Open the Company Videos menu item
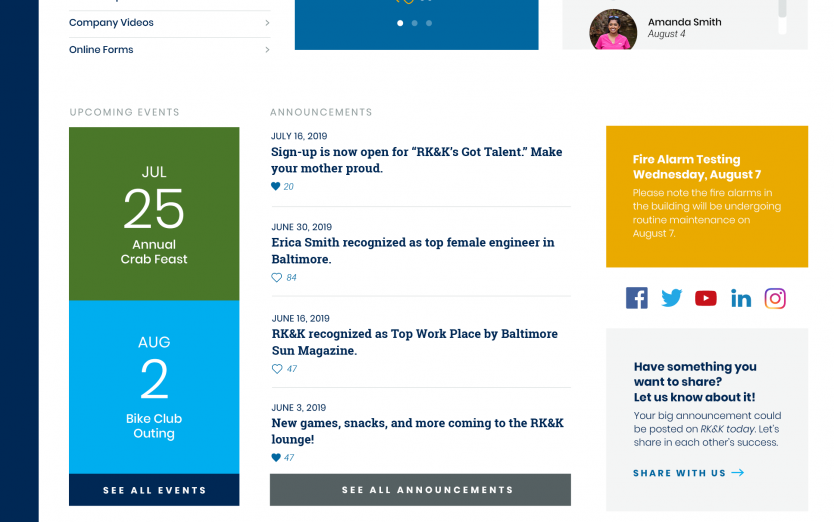The width and height of the screenshot is (834, 522). (x=112, y=23)
